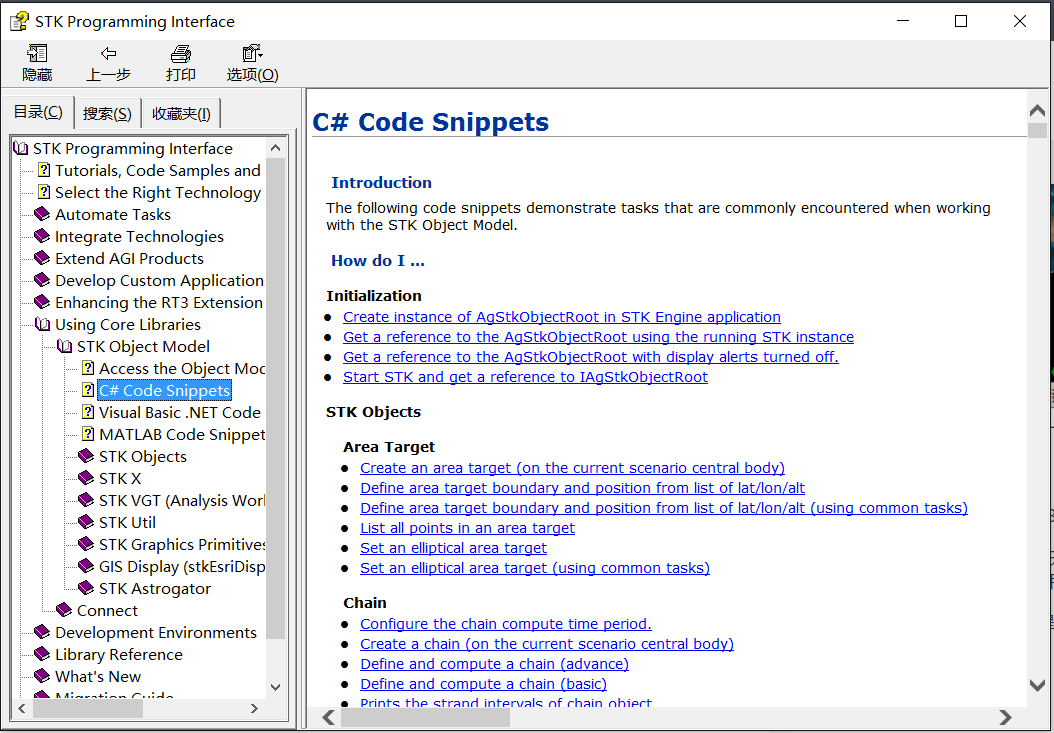Open Create an area target link

coord(572,468)
